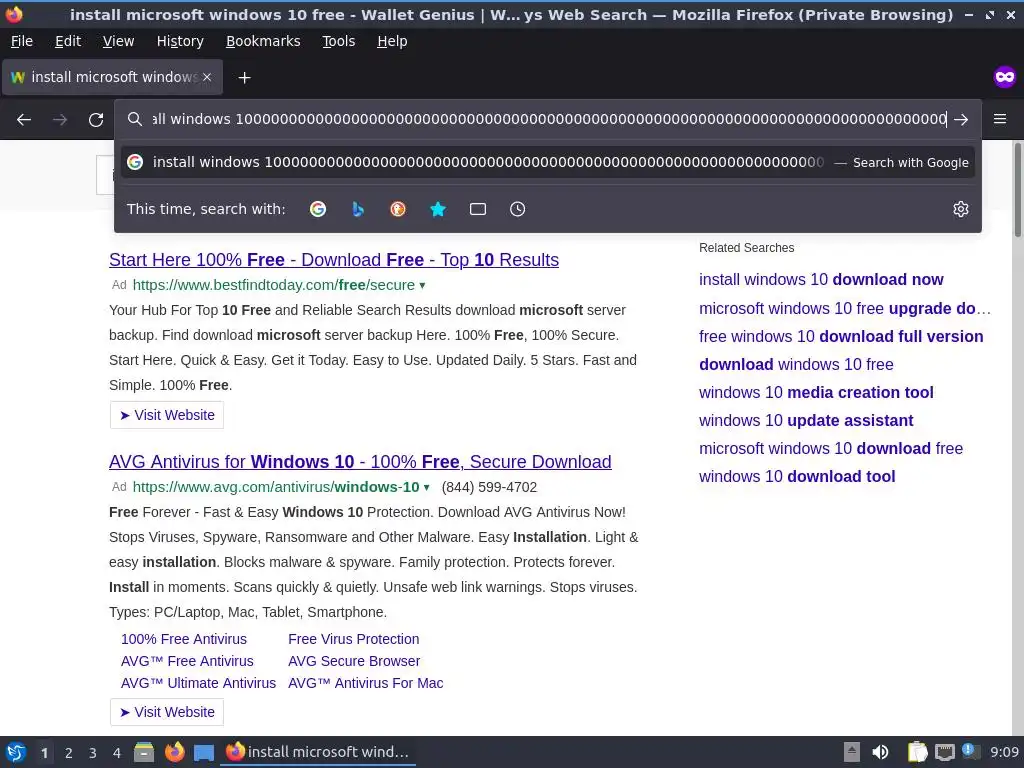Expand the avg.com ad URL dropdown
The width and height of the screenshot is (1024, 768).
426,487
